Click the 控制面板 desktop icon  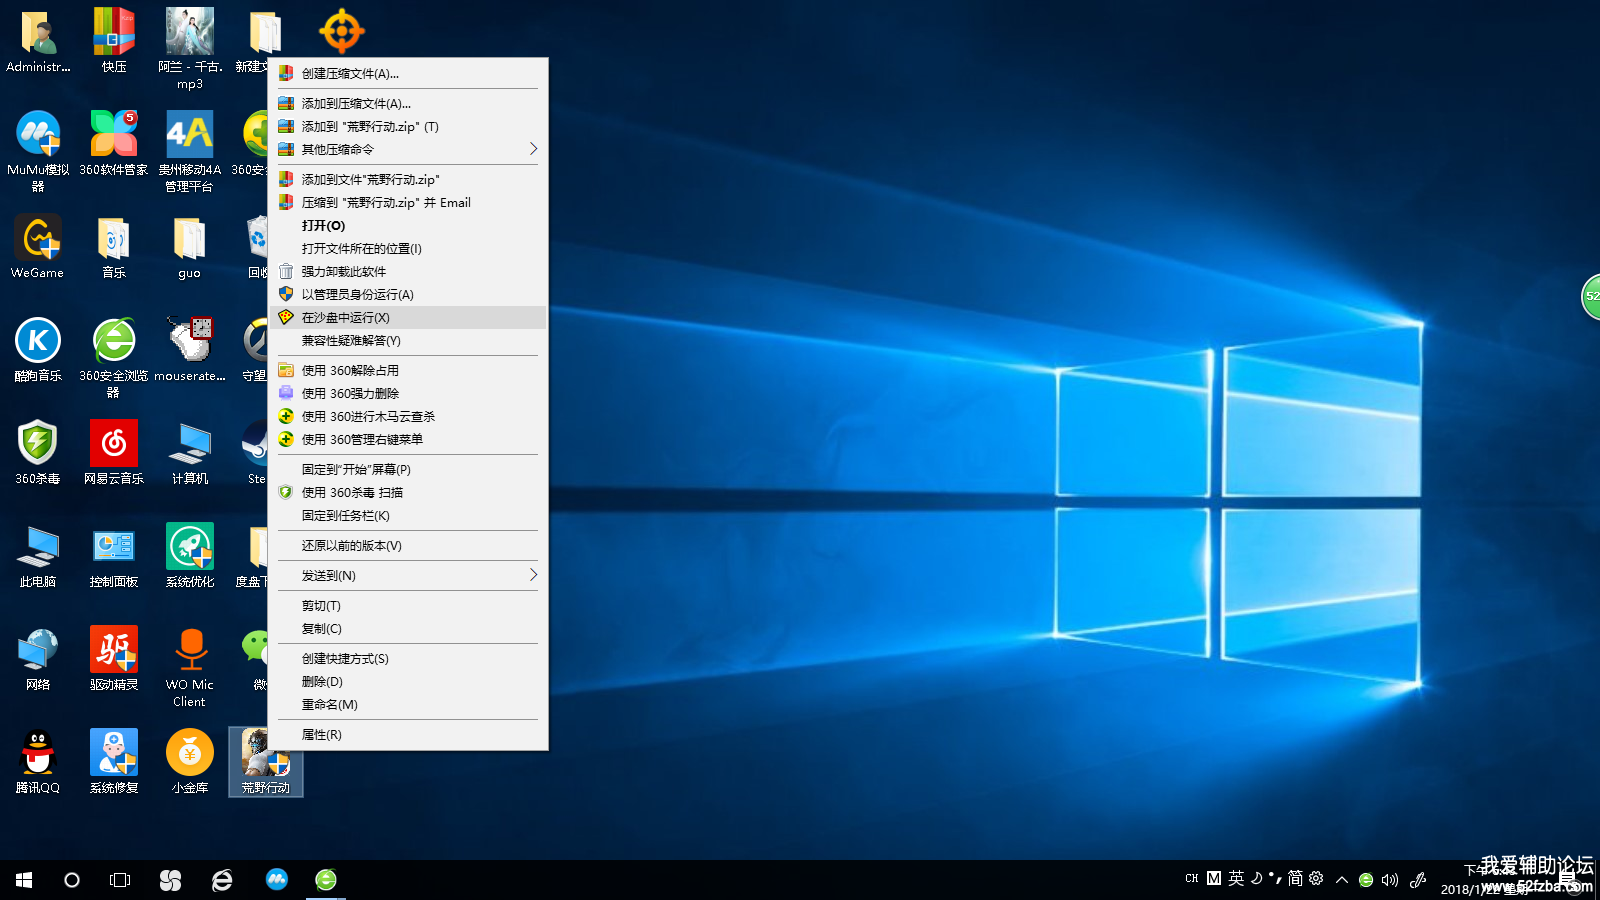[x=114, y=548]
